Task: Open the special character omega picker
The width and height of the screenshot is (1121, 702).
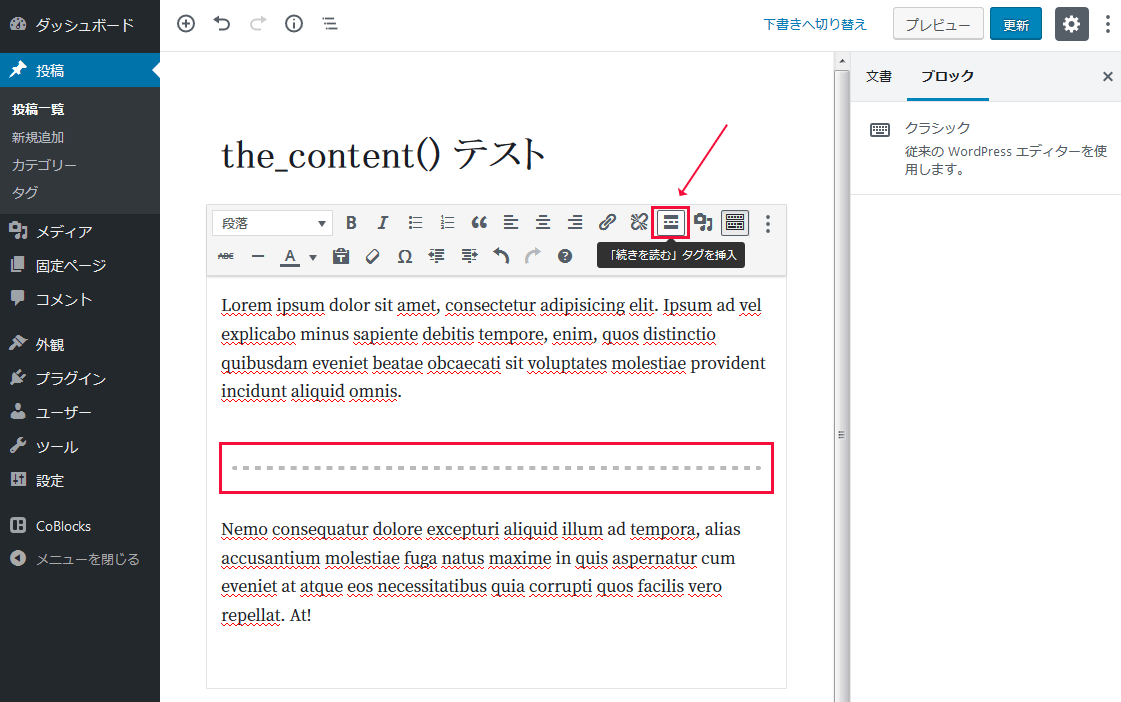Action: pos(405,256)
